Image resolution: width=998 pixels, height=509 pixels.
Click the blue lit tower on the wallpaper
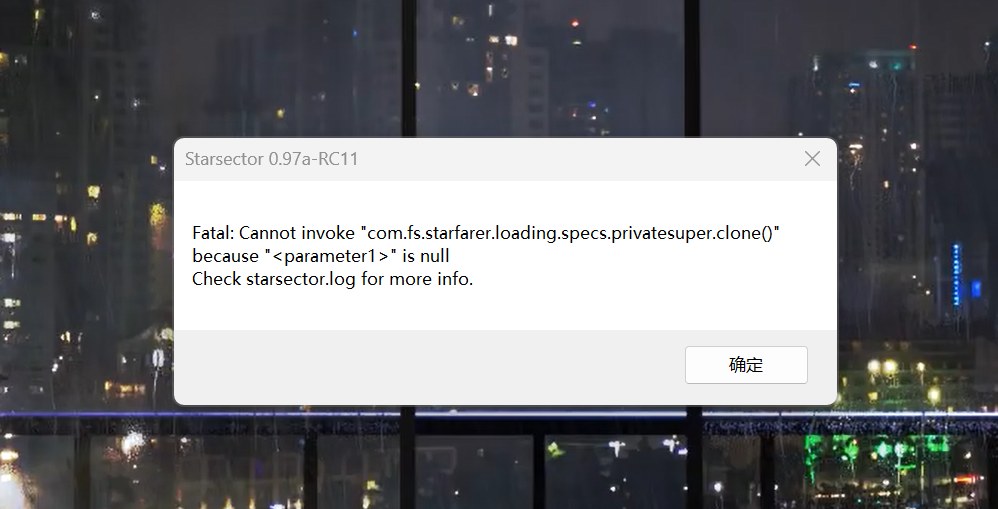955,274
